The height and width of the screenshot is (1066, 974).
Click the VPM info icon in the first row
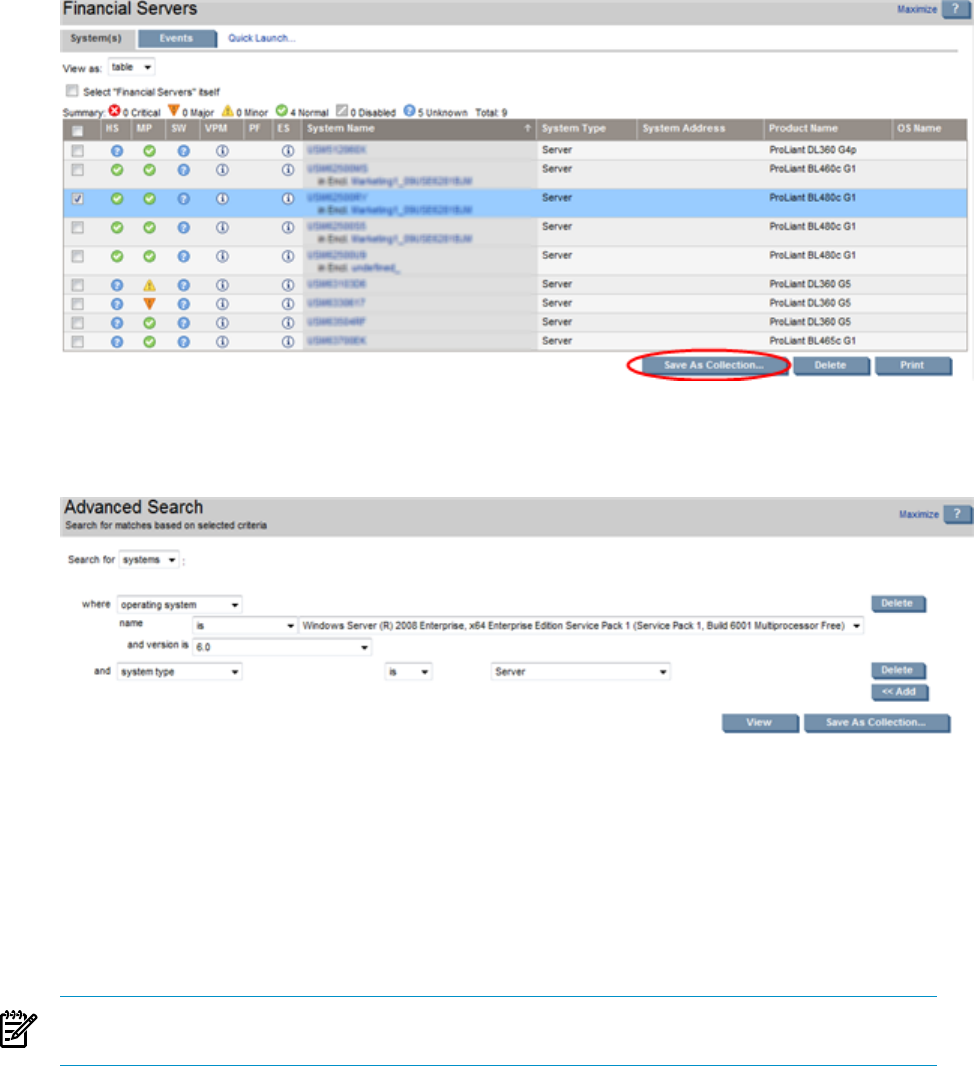click(x=222, y=150)
